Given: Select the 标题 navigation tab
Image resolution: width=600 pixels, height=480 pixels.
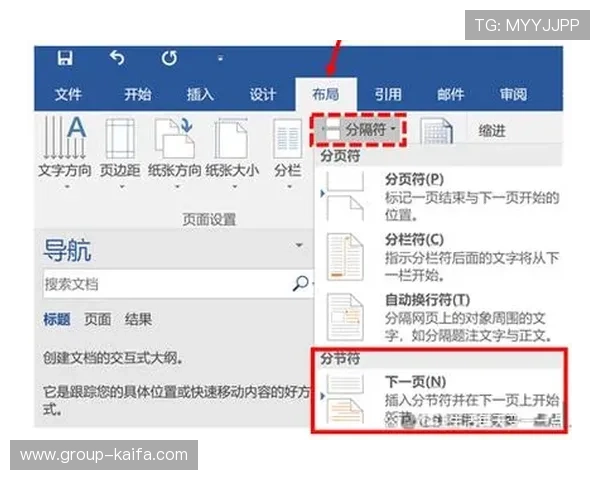Looking at the screenshot, I should pyautogui.click(x=57, y=319).
